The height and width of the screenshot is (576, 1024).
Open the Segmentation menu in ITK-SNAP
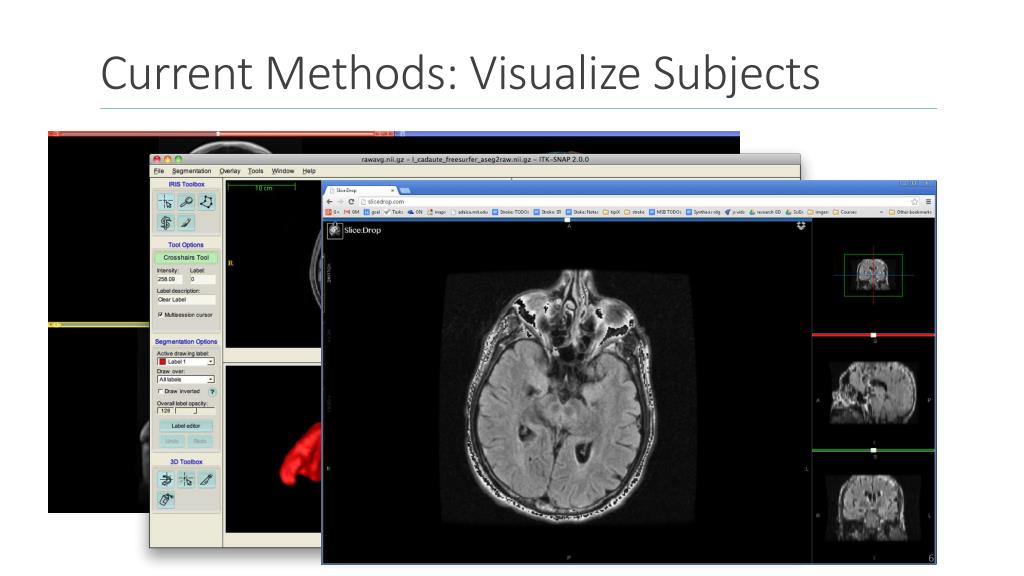pyautogui.click(x=191, y=171)
